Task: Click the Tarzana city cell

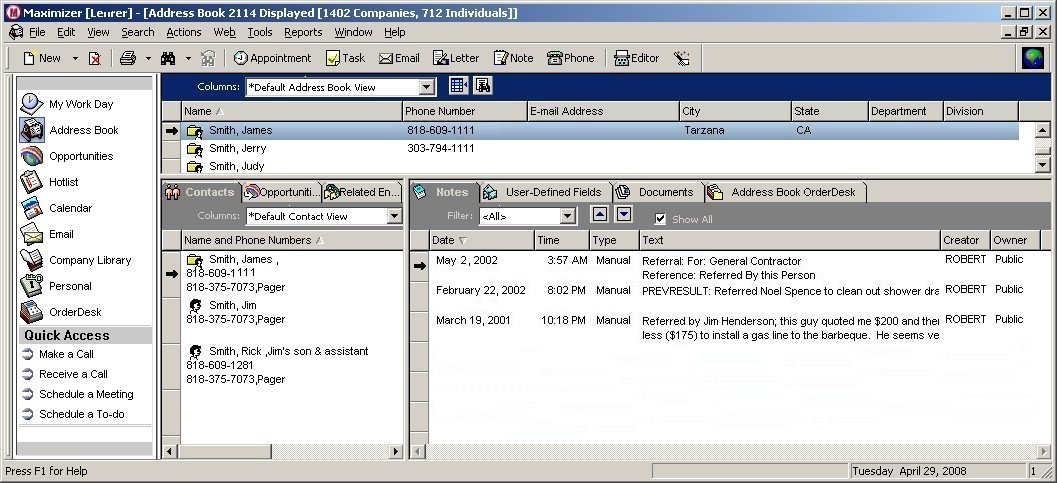Action: click(704, 131)
